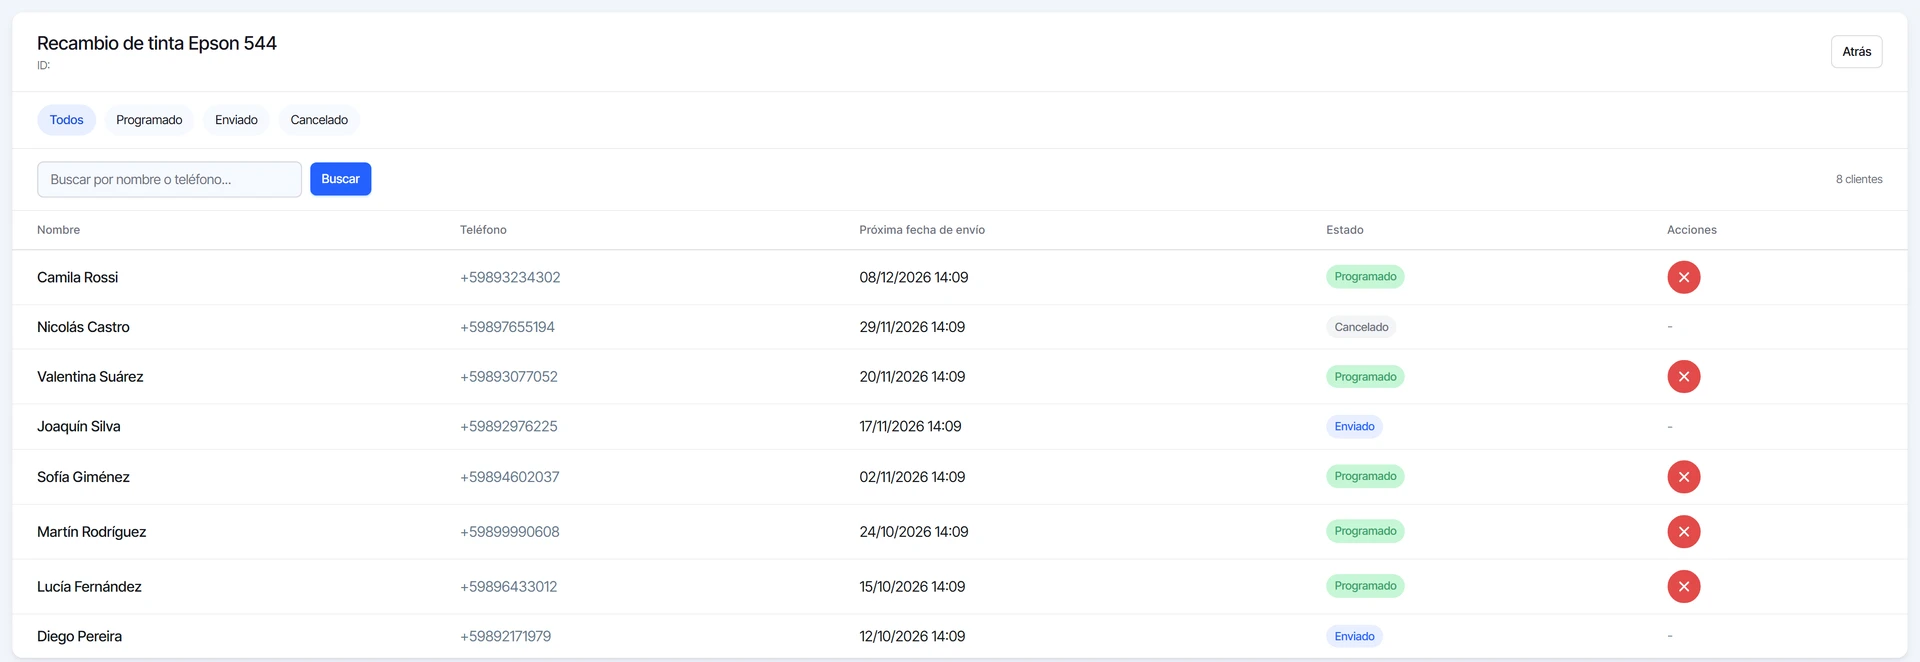
Task: Click phone number +59893077052
Action: [509, 377]
